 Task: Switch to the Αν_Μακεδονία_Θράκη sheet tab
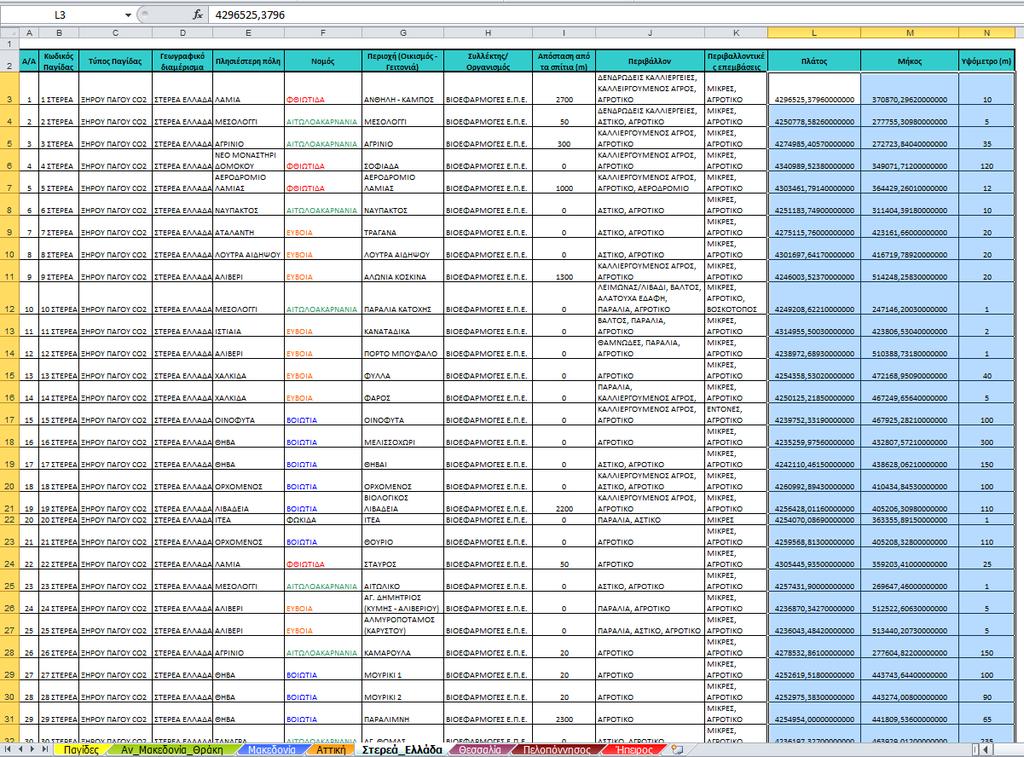pos(172,750)
